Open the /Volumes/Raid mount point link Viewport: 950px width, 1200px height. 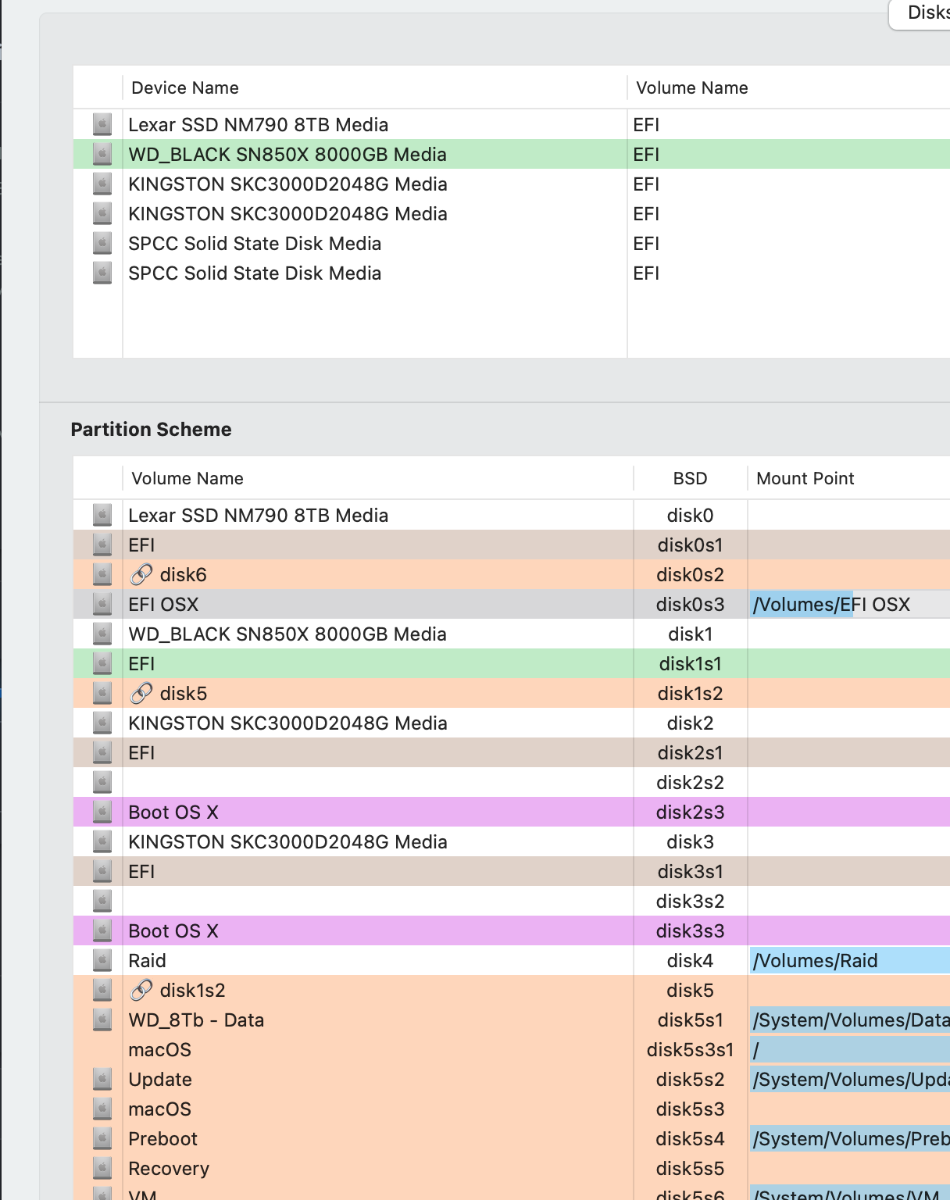(816, 961)
